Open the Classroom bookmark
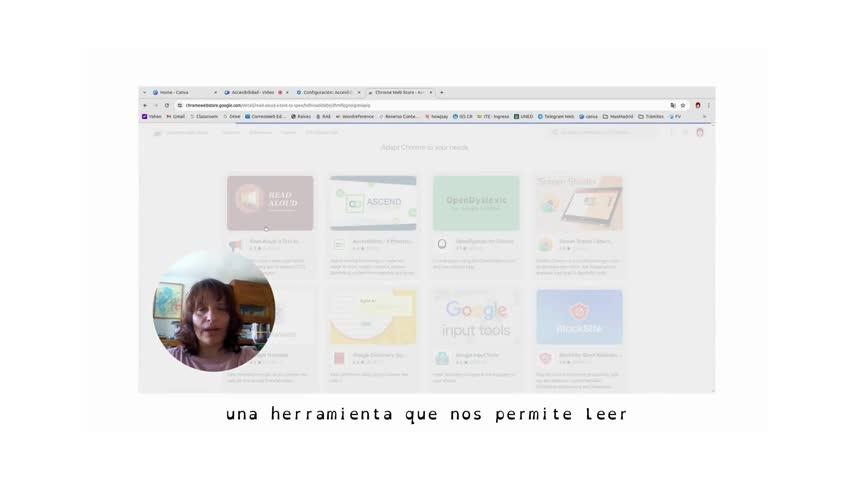Screen dimensions: 854x480 coord(204,117)
